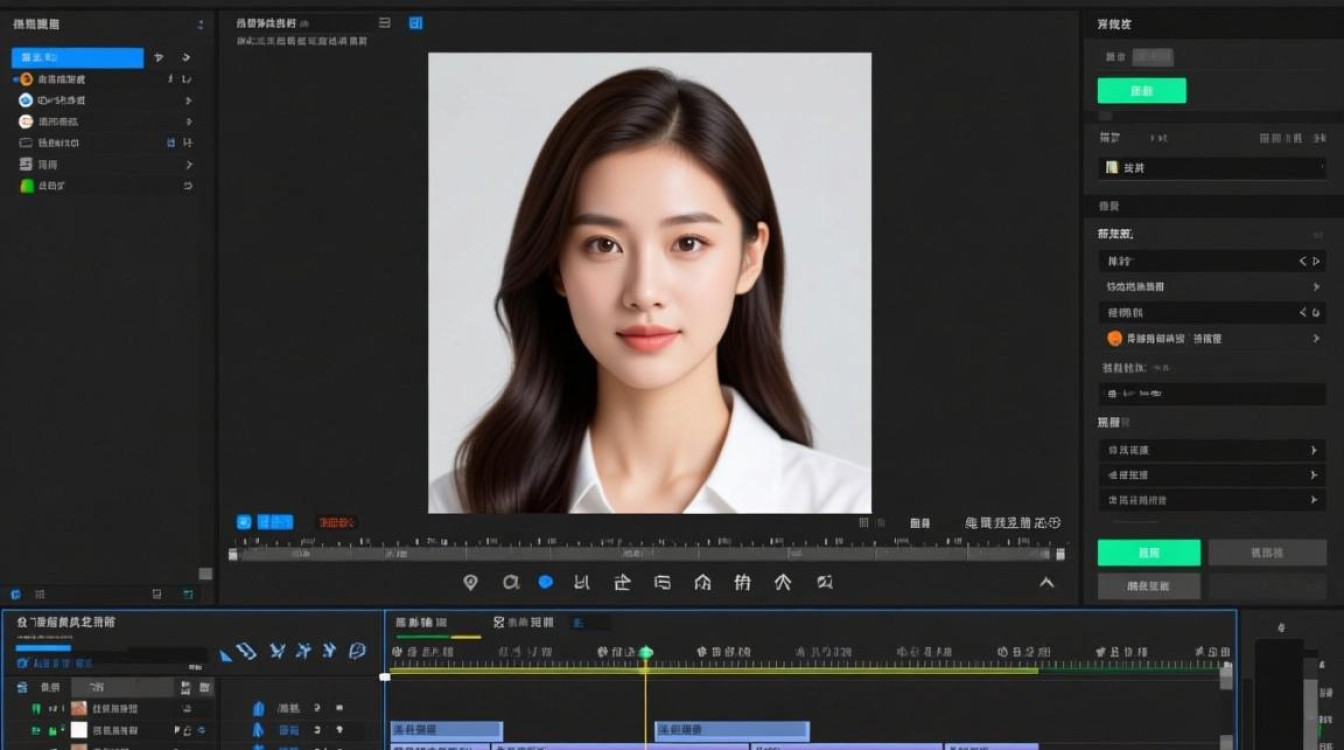Expand the bottom arrow row in the right panel
This screenshot has height=750, width=1344.
tap(1212, 500)
